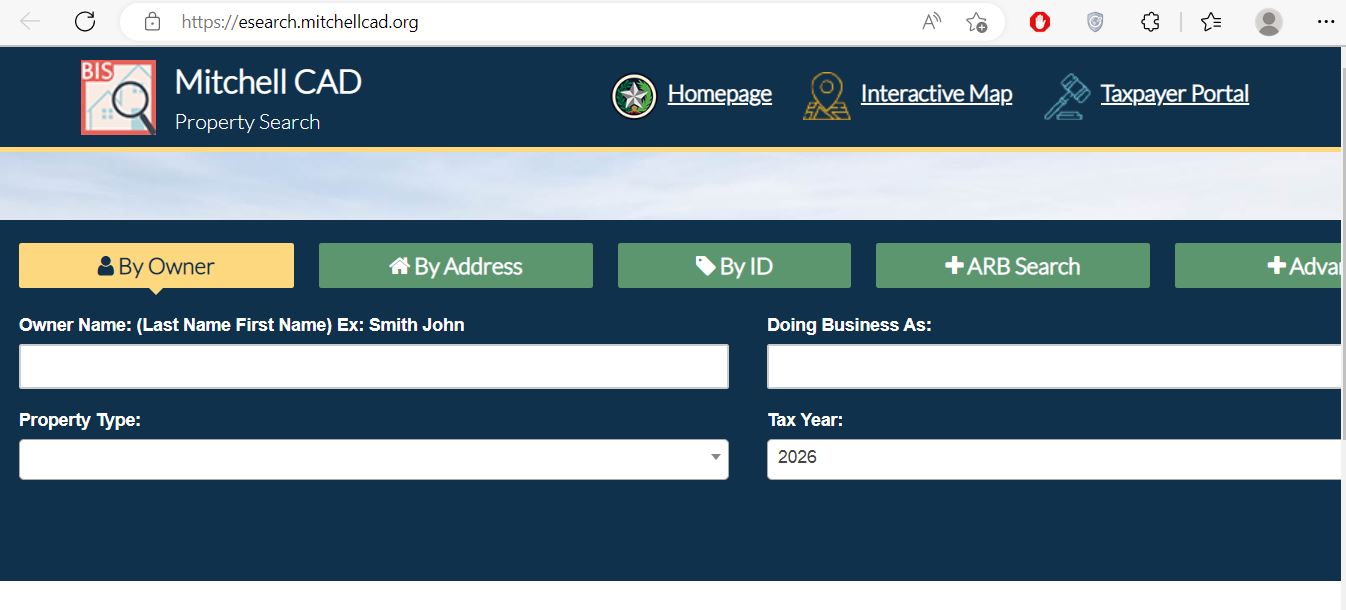Open the Favorites list icon
Viewport: 1346px width, 610px height.
[1211, 22]
